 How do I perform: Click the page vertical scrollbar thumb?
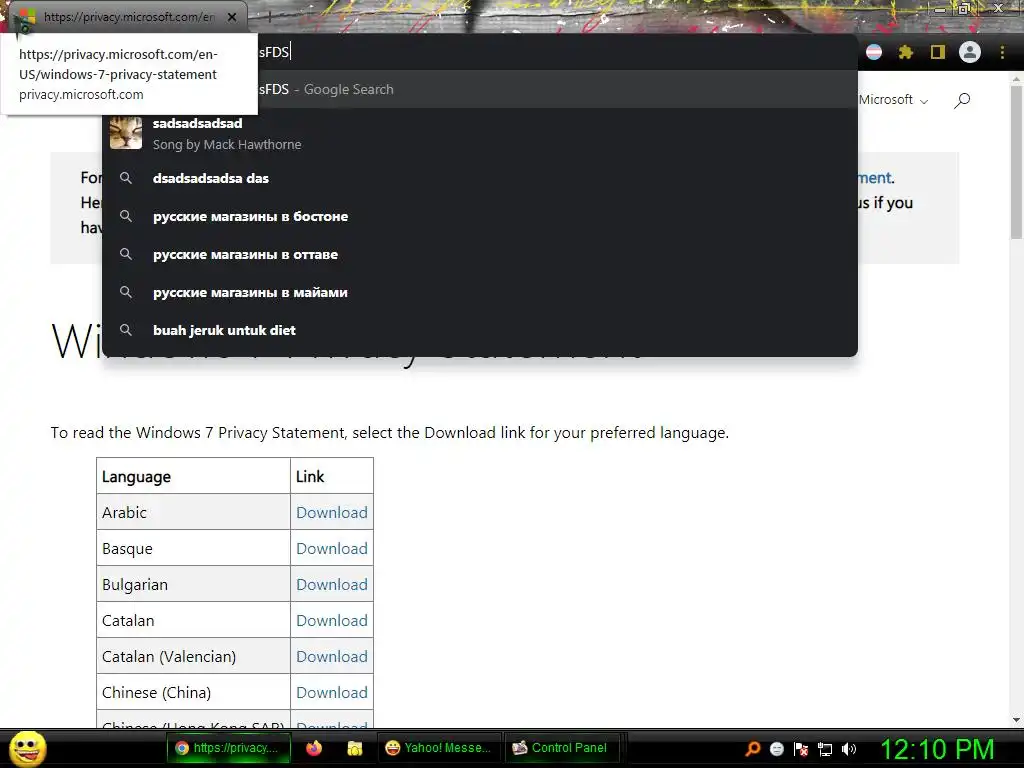click(x=1016, y=162)
